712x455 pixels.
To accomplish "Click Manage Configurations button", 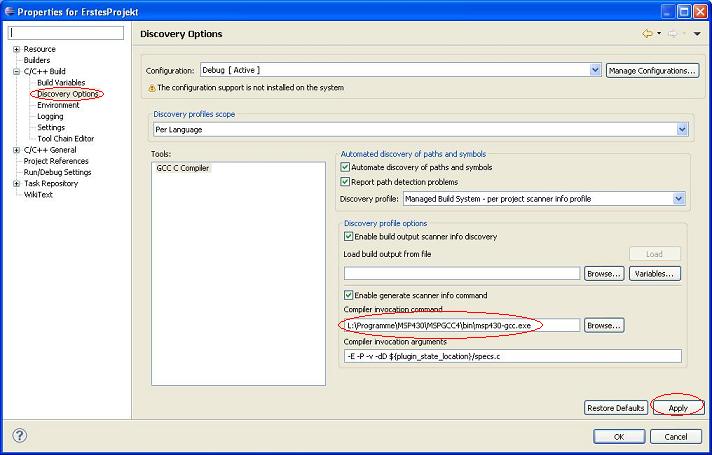I will [652, 71].
